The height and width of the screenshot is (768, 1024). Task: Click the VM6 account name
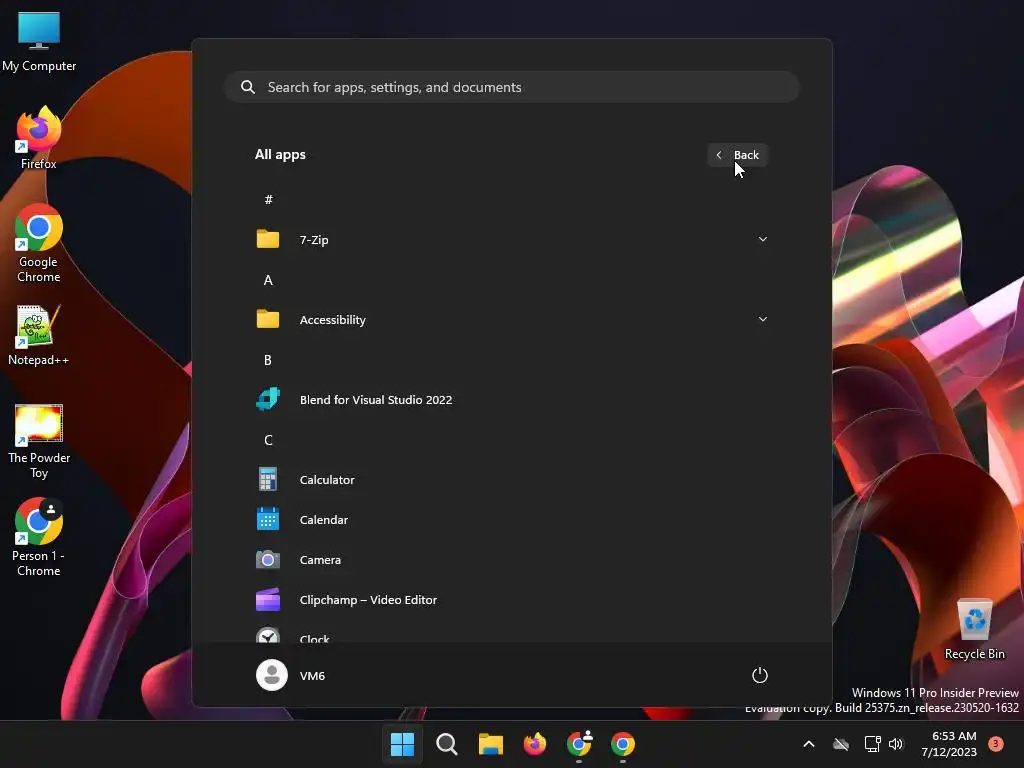point(312,676)
